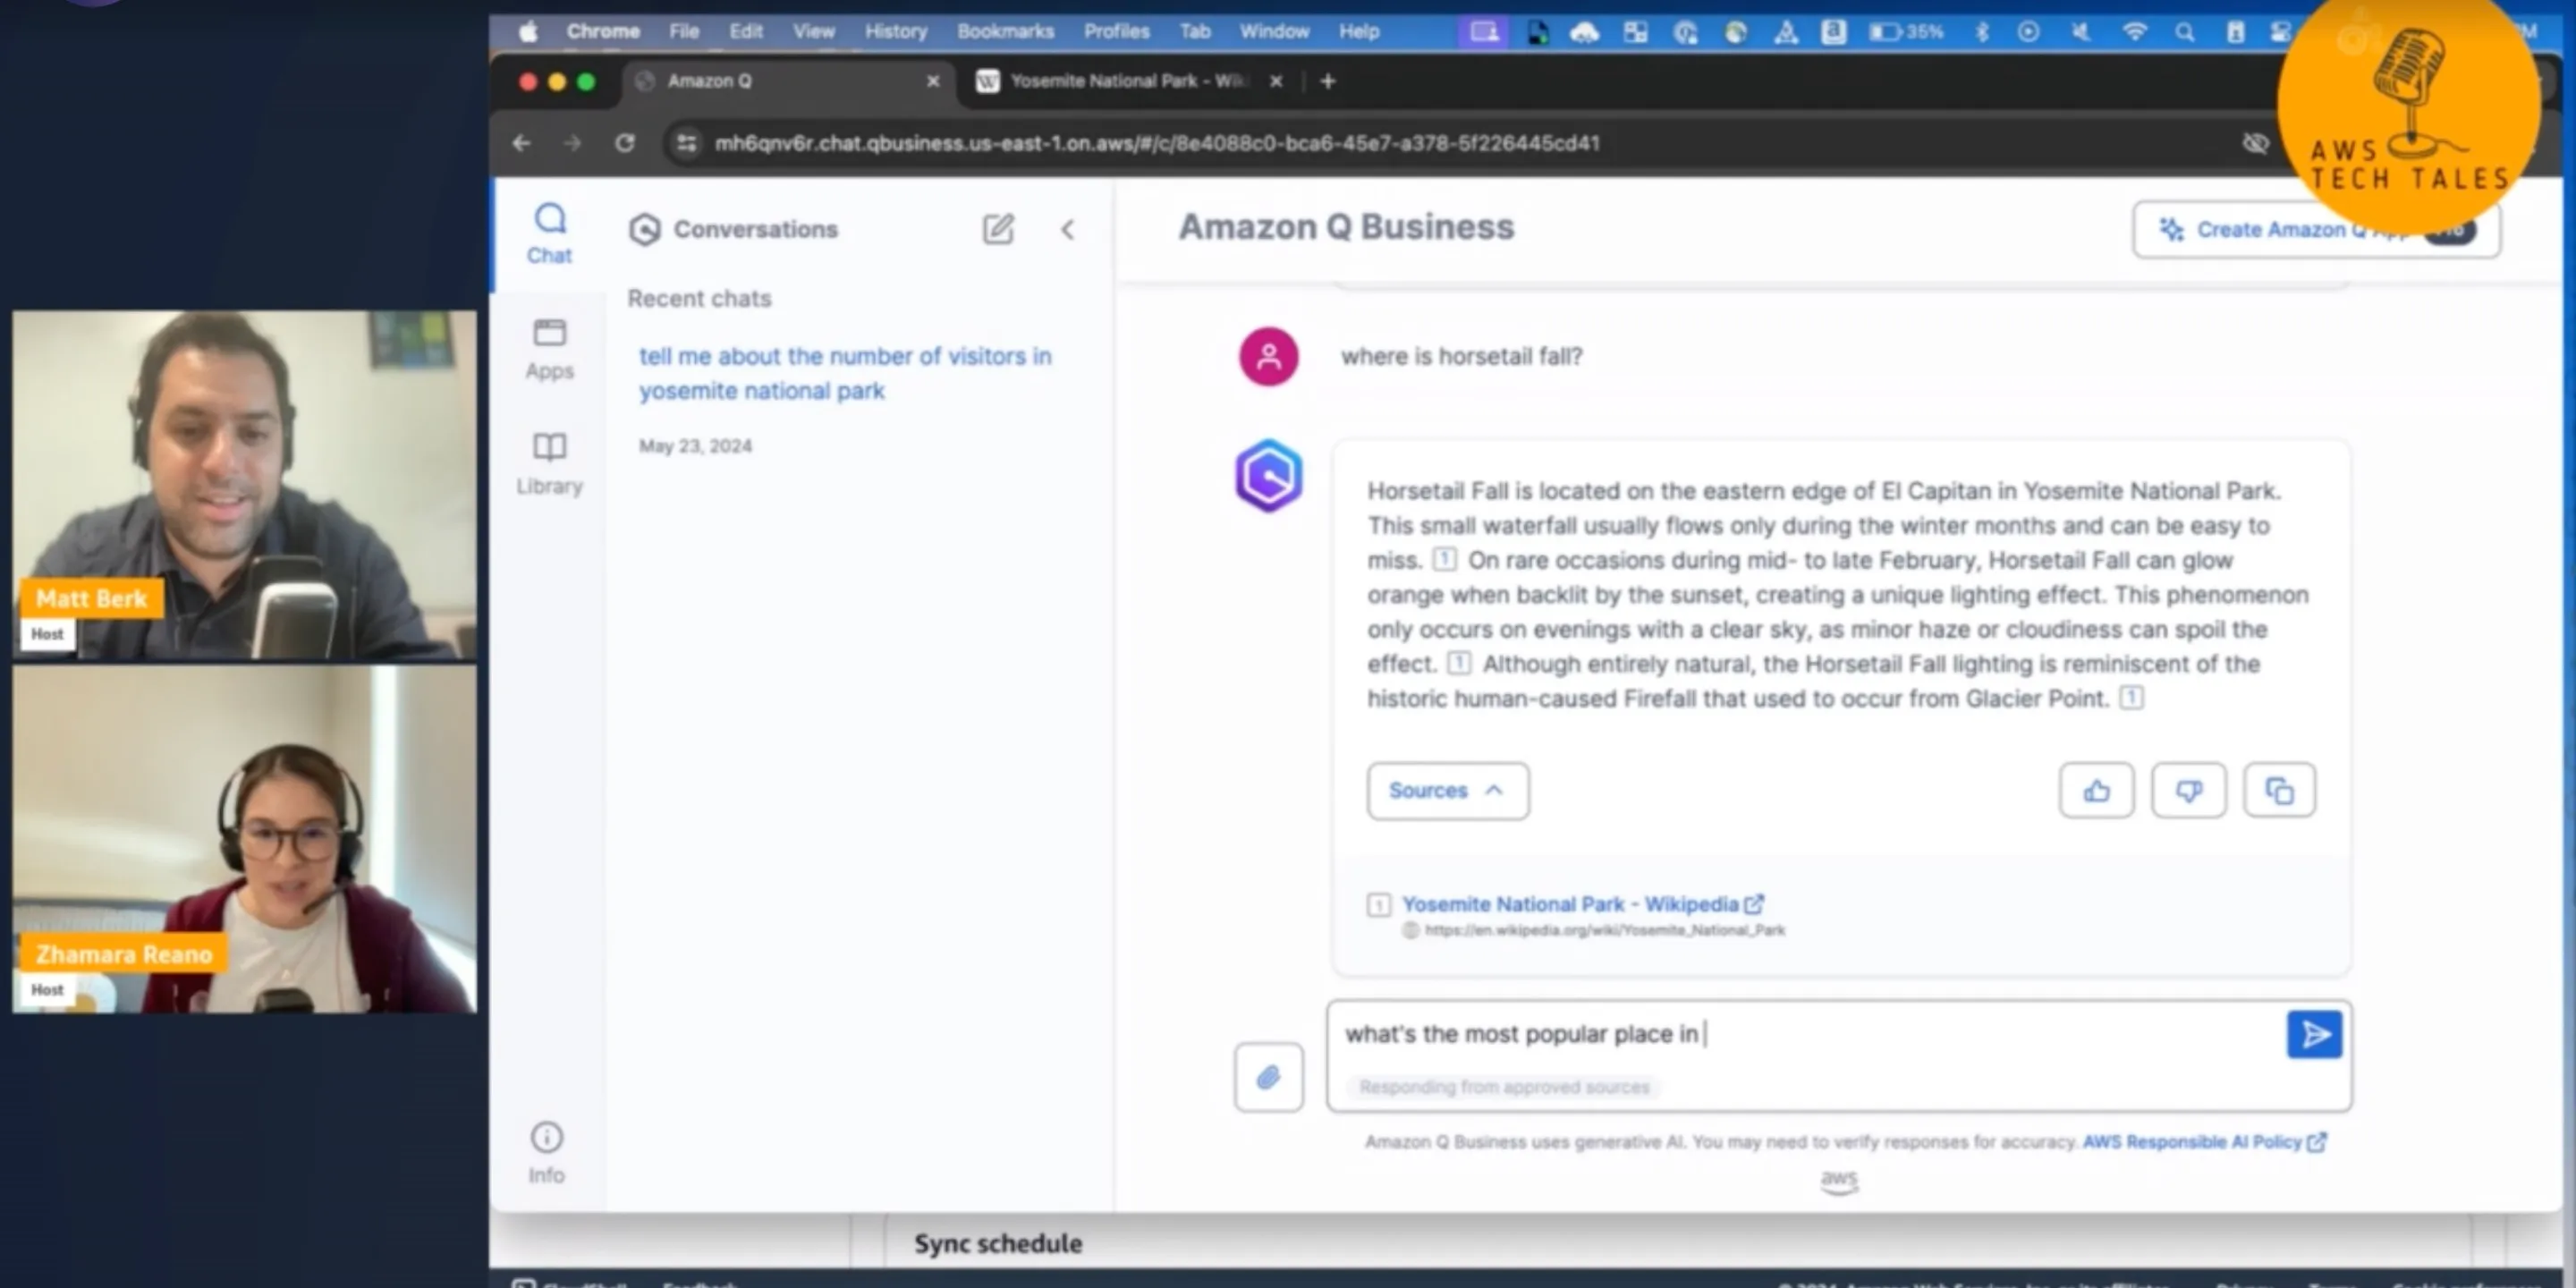Click the Wi-Fi icon in menu bar
2576x1288 pixels.
(2134, 32)
